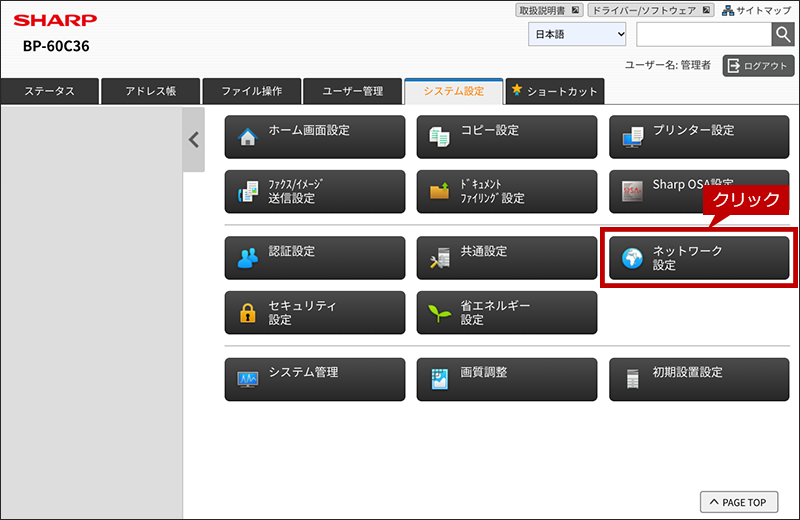
Task: Click the システム管理 monitor icon
Action: click(247, 379)
